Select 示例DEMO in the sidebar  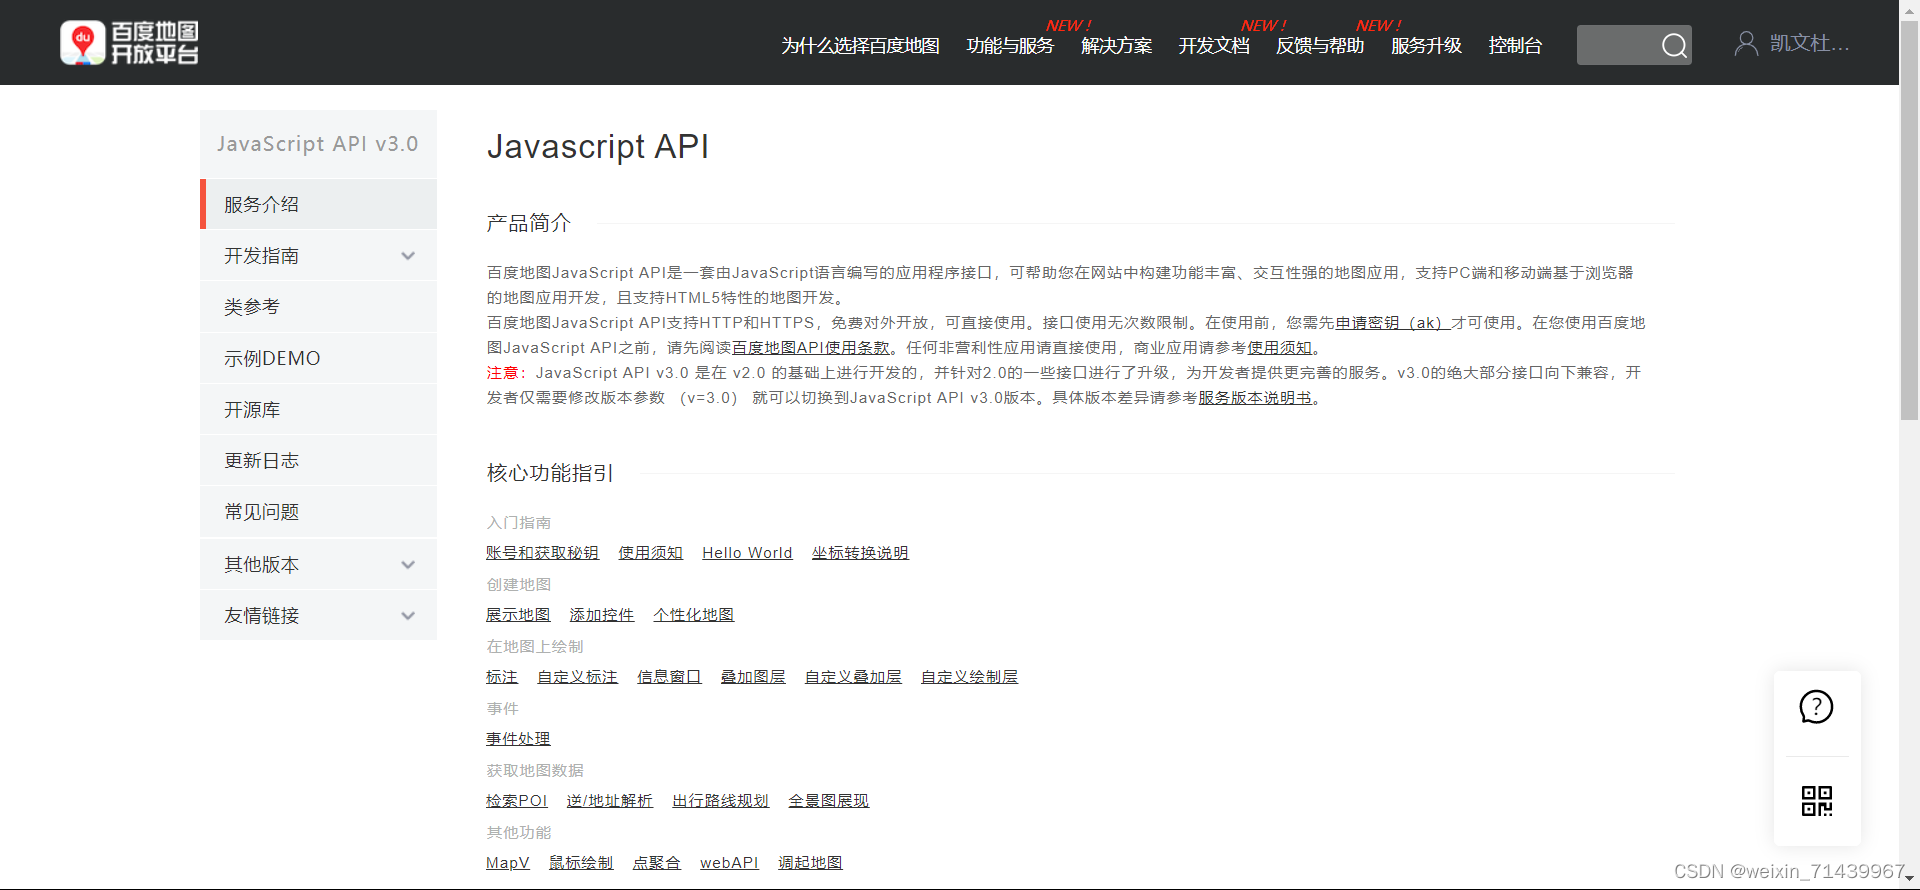(x=319, y=358)
